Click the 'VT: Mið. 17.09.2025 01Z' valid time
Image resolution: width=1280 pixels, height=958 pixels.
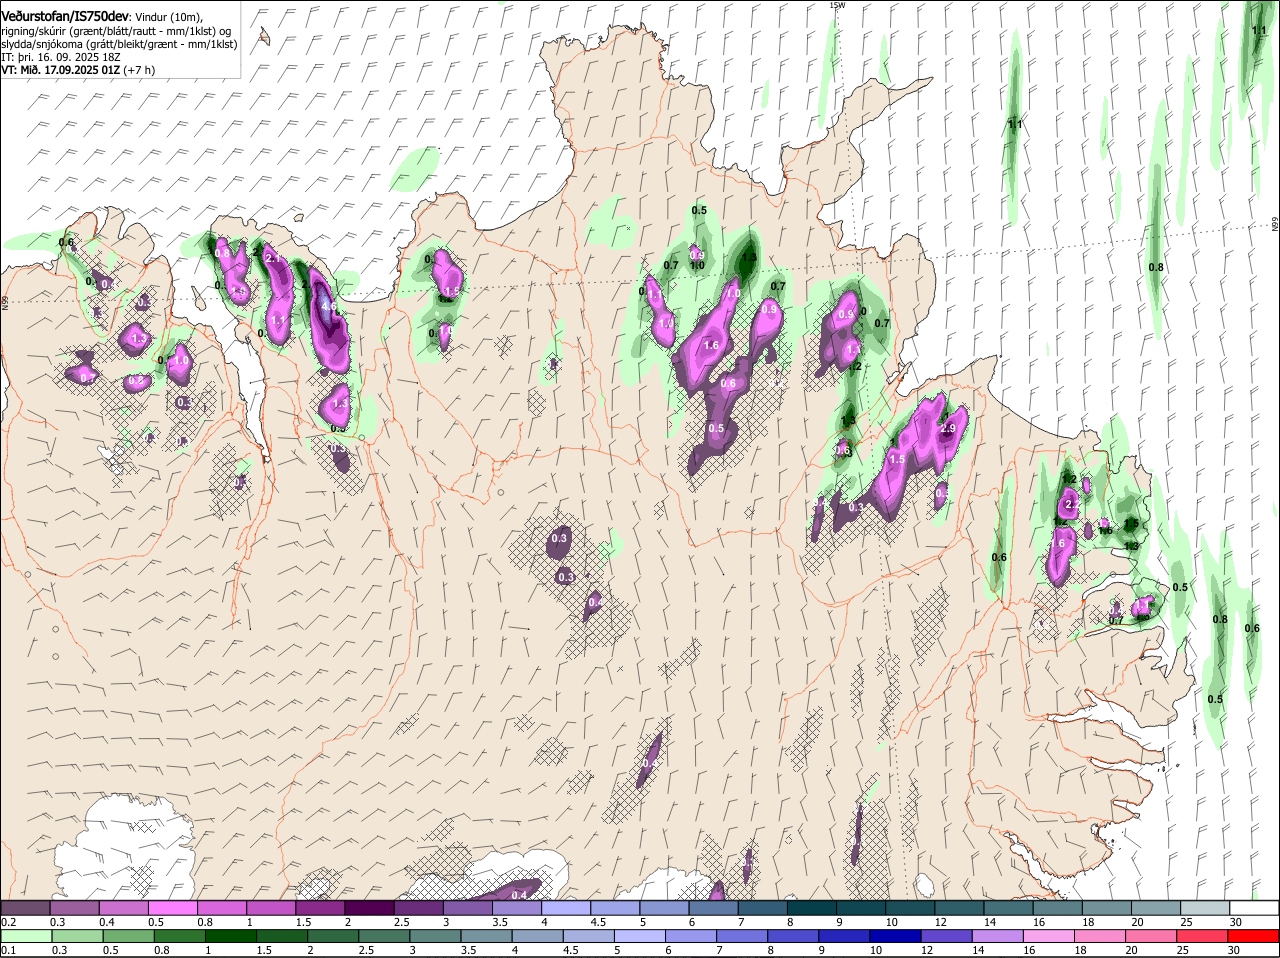point(62,70)
